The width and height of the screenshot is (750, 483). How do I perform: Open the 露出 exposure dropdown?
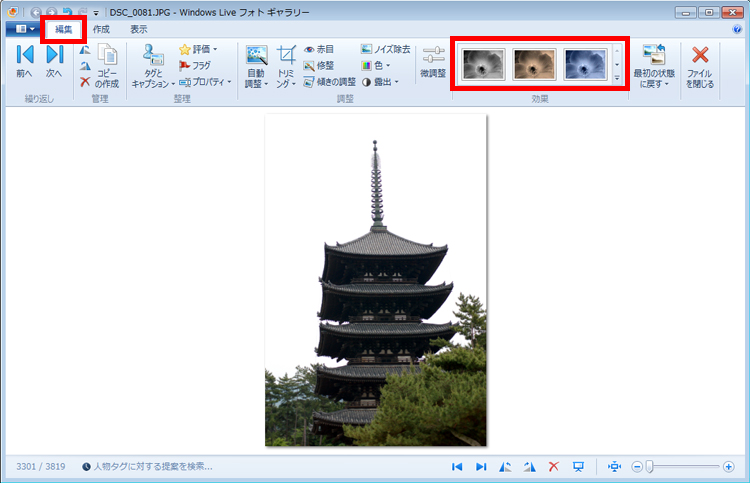(380, 82)
